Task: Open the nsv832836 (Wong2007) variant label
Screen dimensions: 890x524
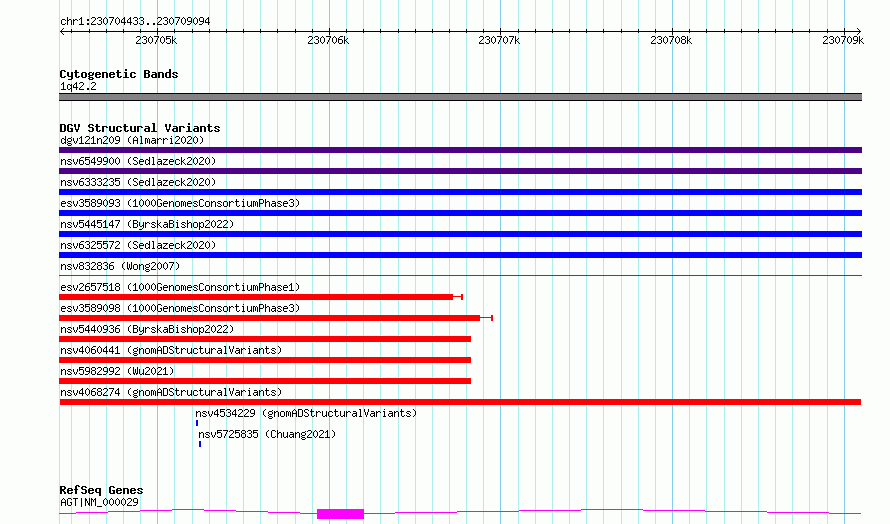Action: 120,266
